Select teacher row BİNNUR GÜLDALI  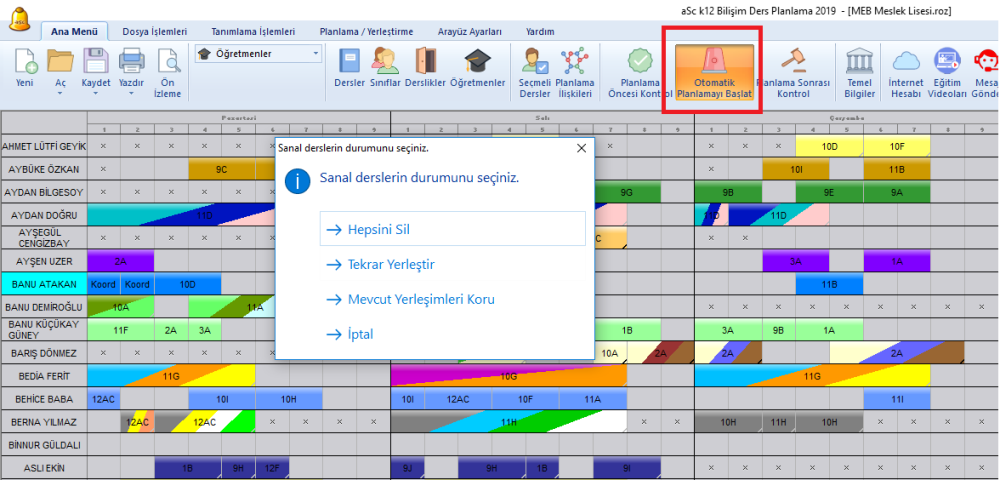tap(44, 445)
